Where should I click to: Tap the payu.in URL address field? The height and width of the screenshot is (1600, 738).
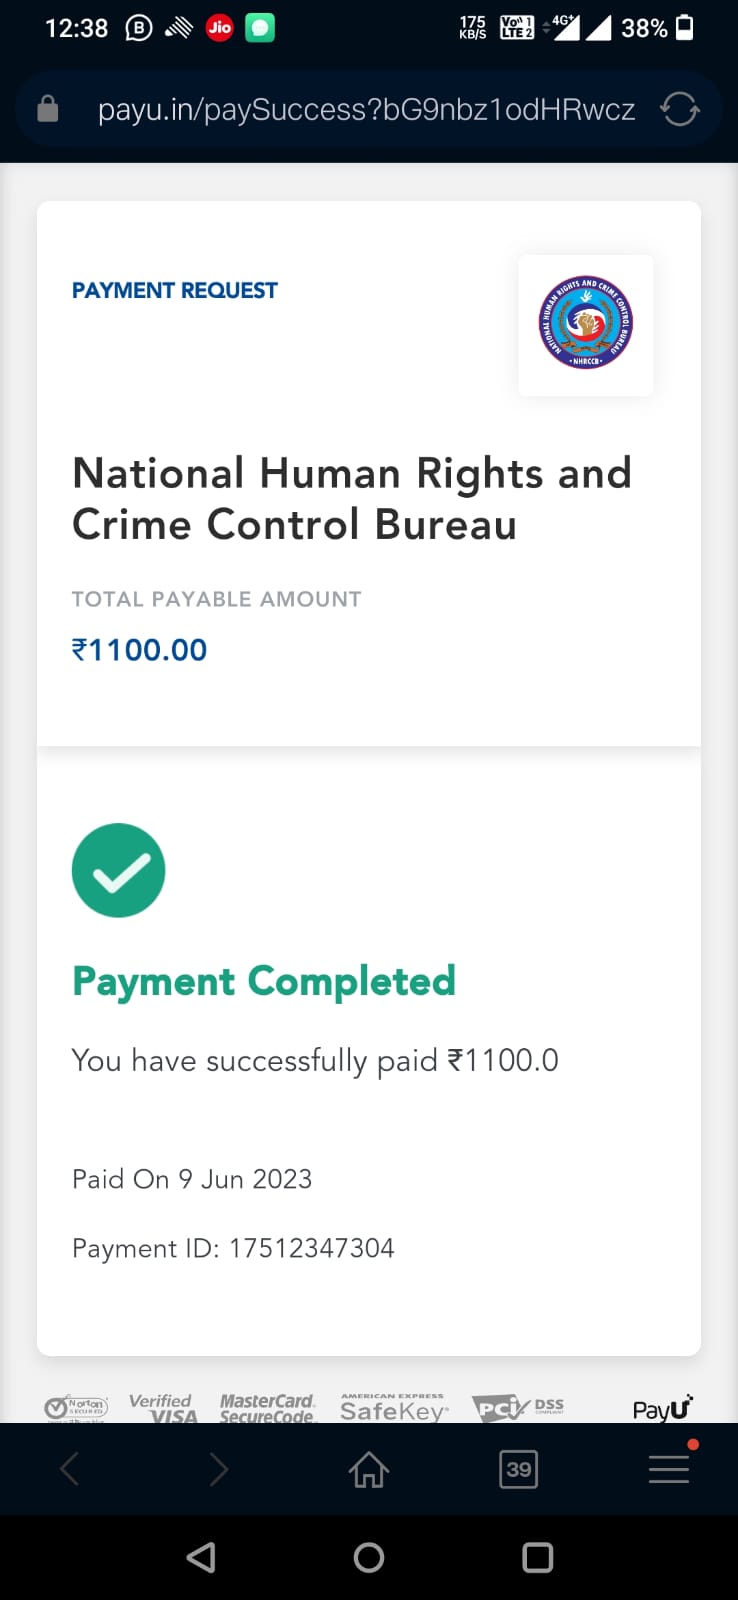point(366,109)
